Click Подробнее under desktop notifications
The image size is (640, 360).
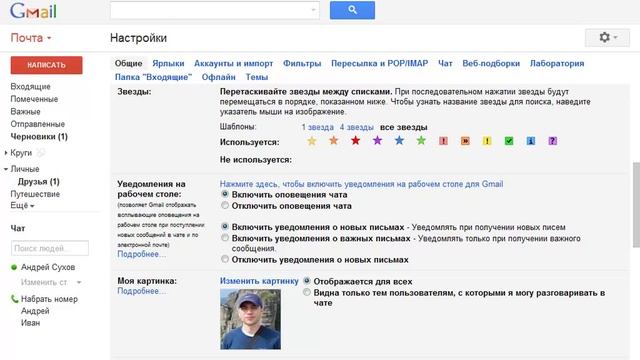click(x=141, y=254)
